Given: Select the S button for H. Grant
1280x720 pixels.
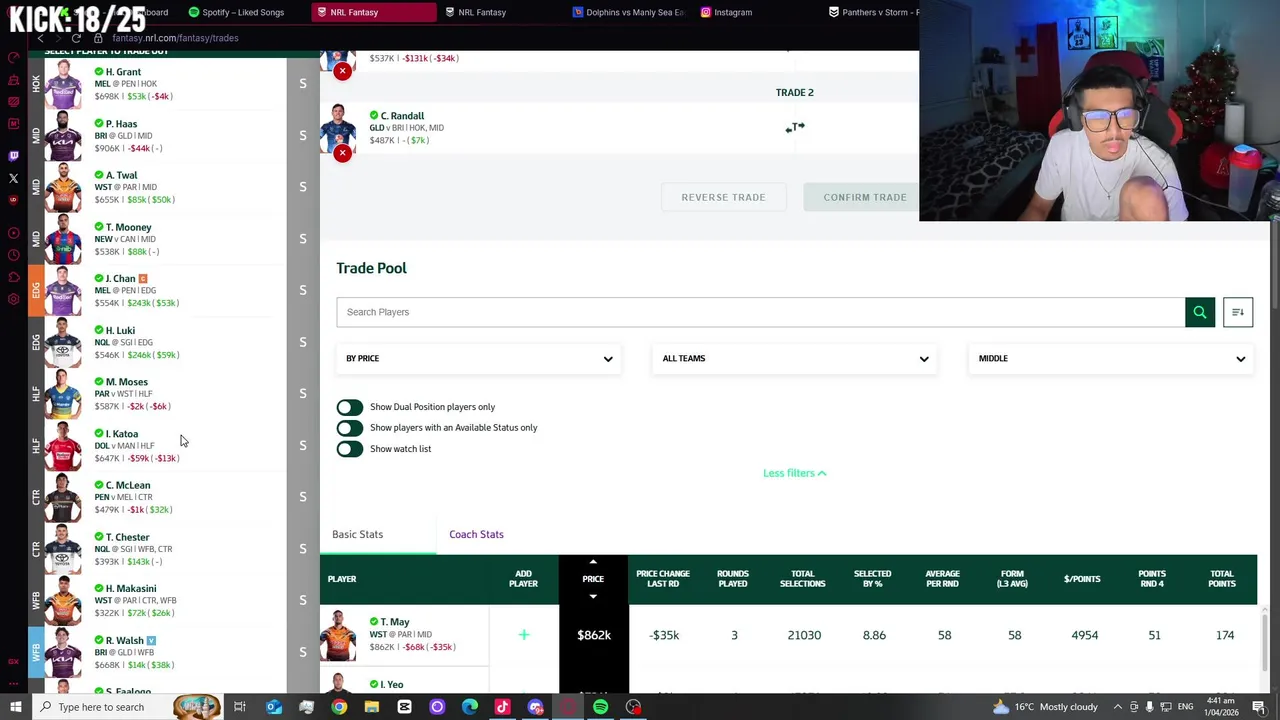Looking at the screenshot, I should 303,83.
